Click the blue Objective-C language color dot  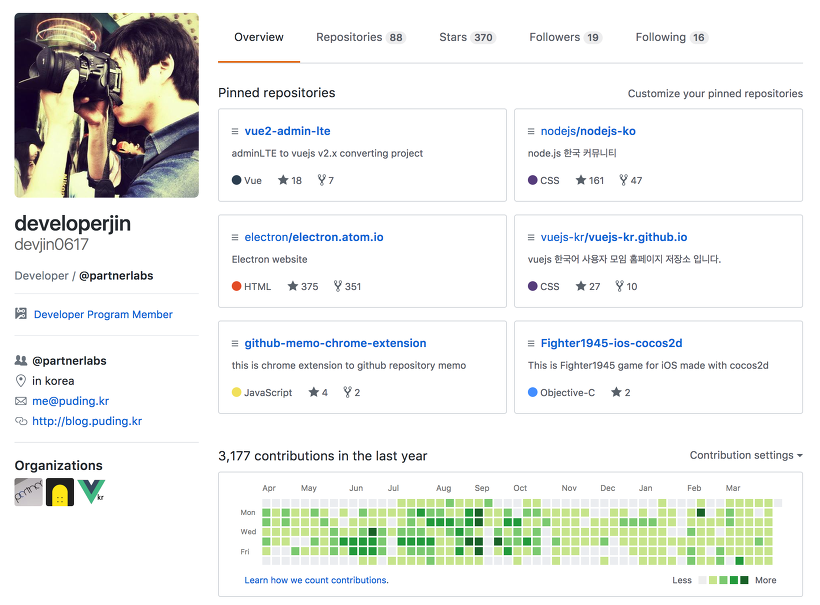click(x=532, y=392)
